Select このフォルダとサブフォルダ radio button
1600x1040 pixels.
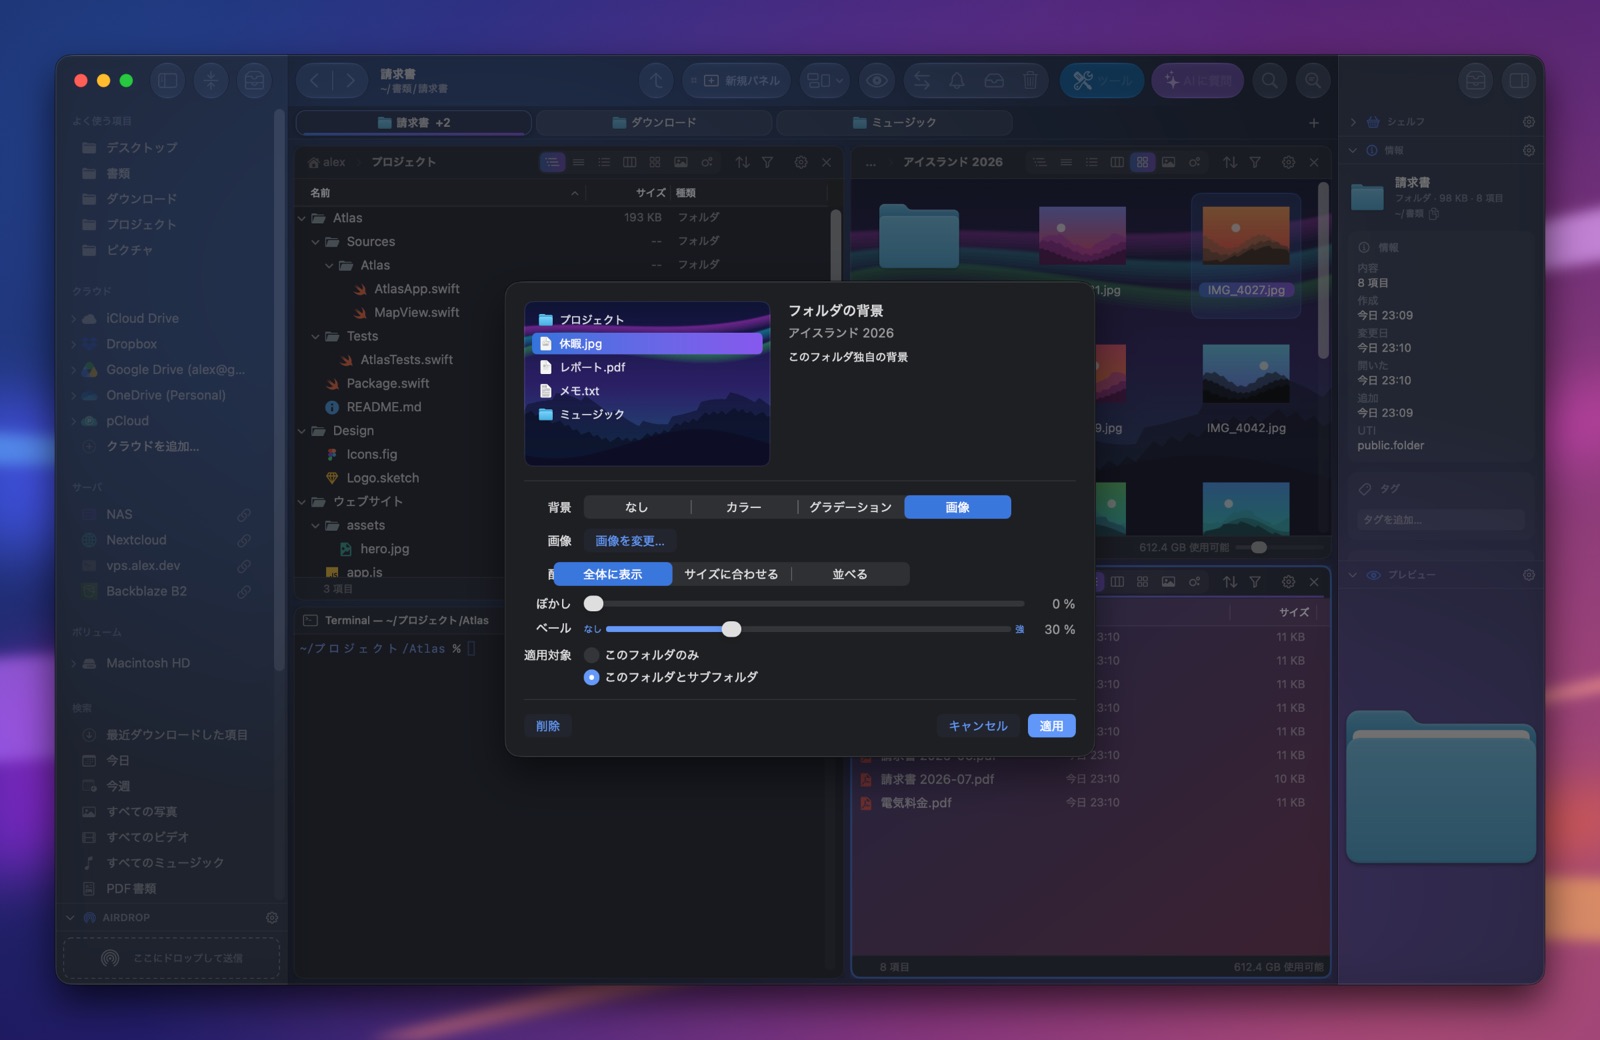(x=592, y=677)
